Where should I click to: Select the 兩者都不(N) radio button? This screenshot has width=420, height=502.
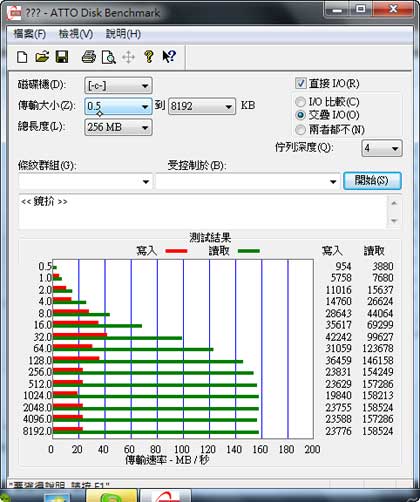tap(300, 129)
